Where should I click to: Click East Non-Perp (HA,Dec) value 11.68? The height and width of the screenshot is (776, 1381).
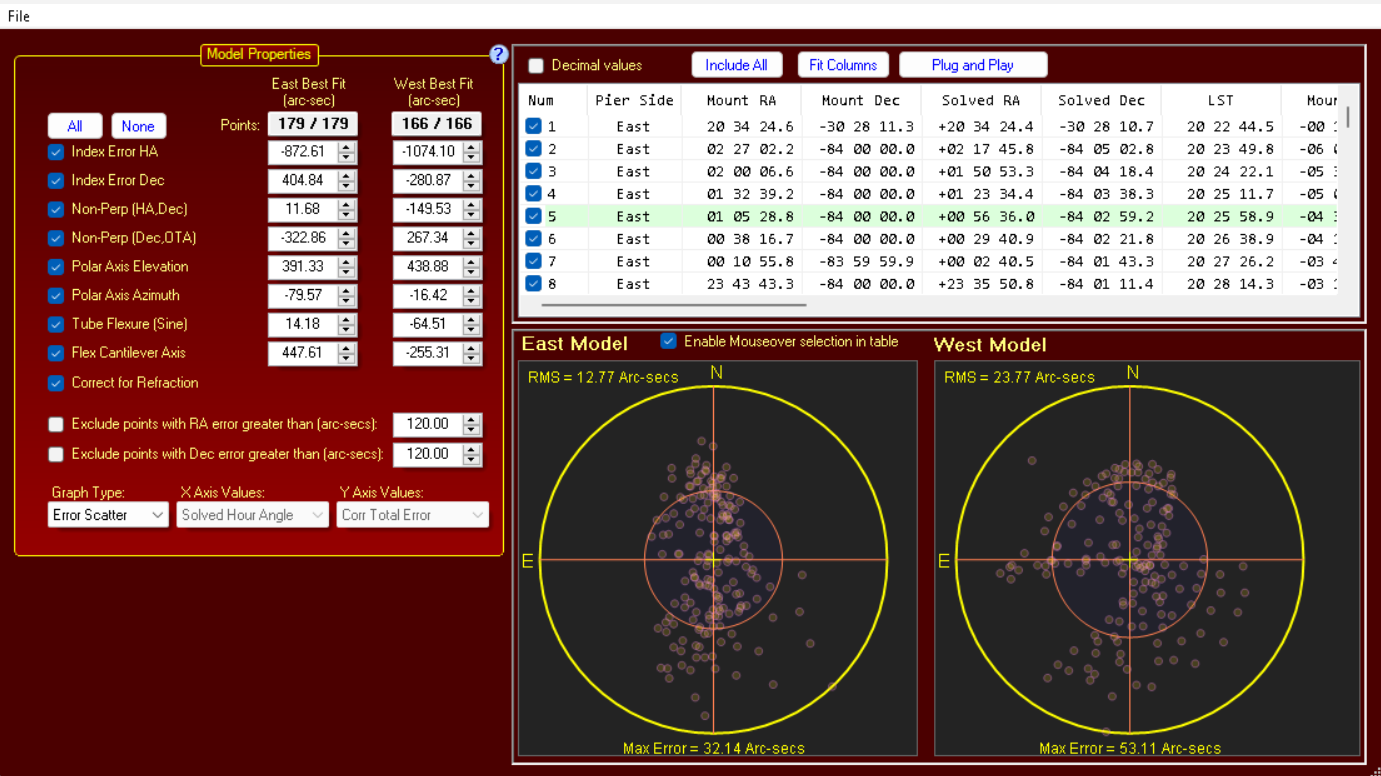pos(304,209)
